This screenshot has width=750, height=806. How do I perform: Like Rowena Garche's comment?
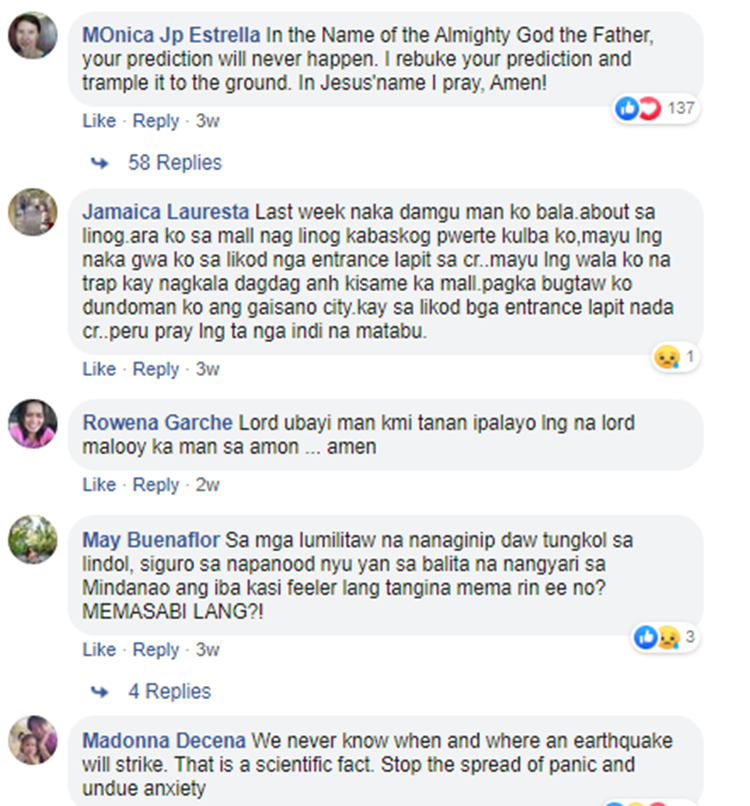click(x=99, y=484)
